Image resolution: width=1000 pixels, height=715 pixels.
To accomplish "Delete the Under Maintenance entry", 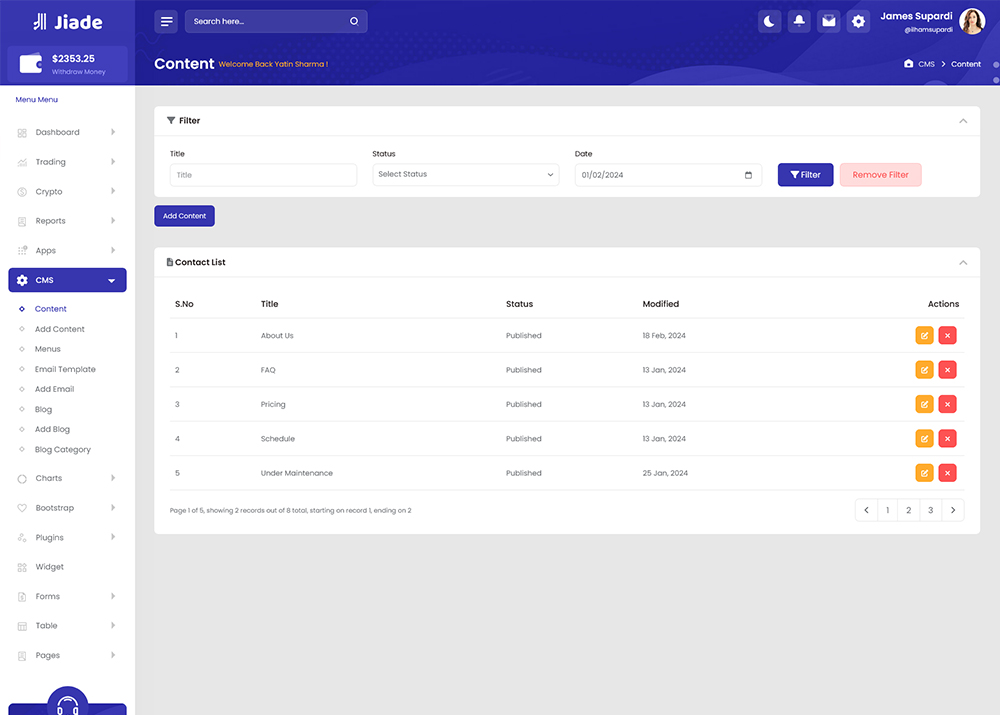I will (x=947, y=473).
